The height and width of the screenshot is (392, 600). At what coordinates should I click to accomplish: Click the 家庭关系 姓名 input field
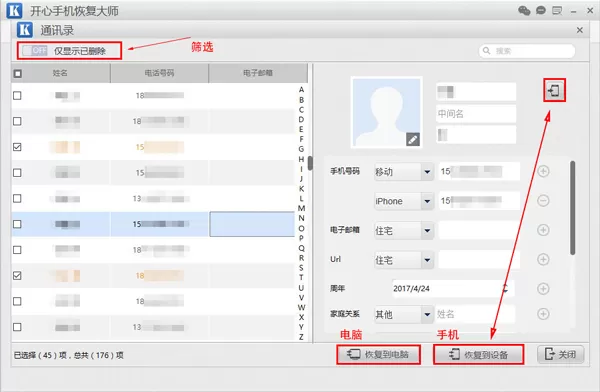pos(475,314)
